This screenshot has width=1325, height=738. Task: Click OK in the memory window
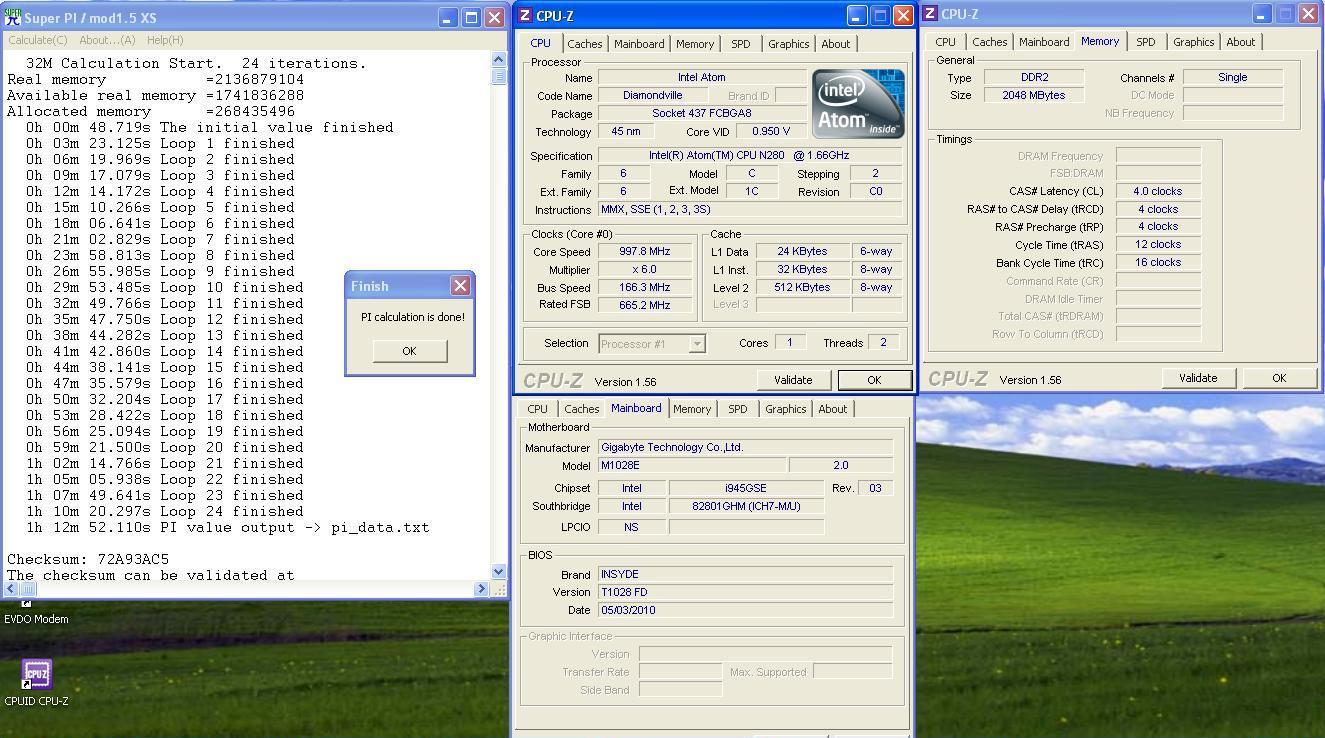pos(1279,378)
